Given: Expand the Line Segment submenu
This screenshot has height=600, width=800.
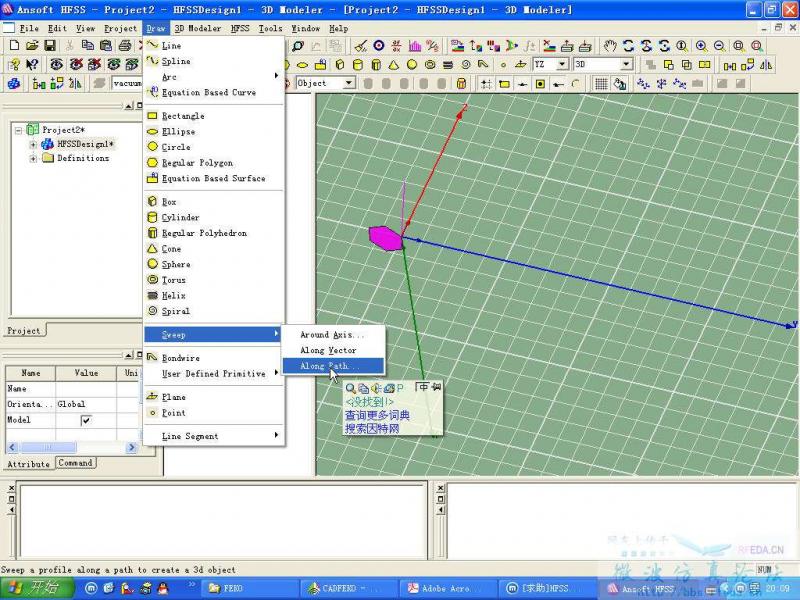Looking at the screenshot, I should coord(213,436).
